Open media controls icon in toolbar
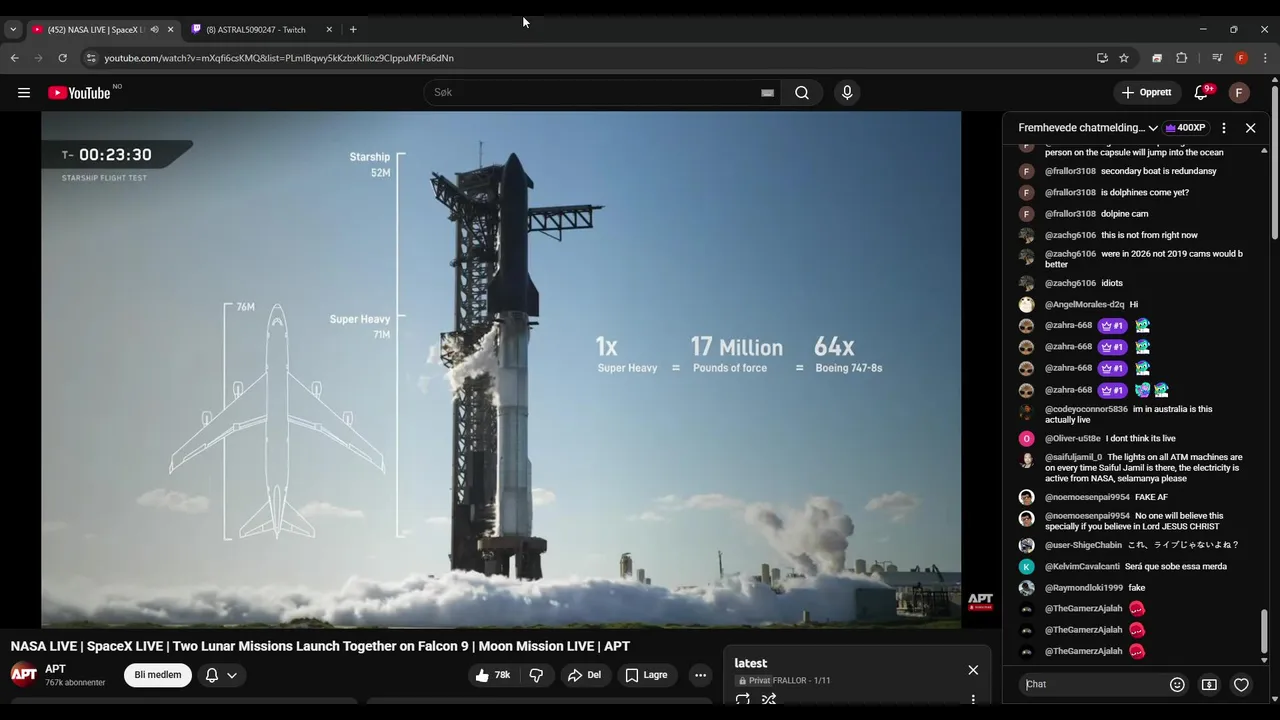This screenshot has width=1280, height=720. (x=1217, y=58)
